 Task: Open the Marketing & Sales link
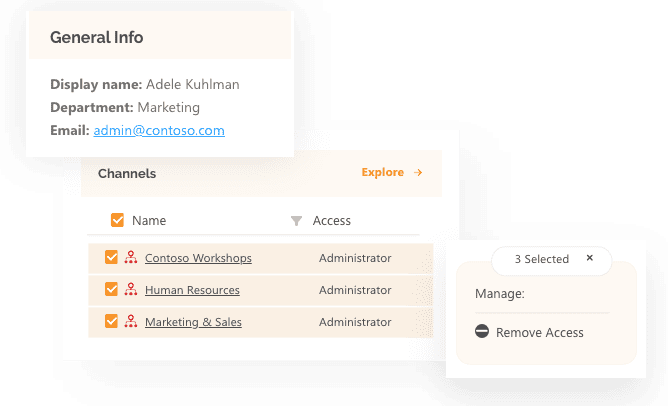(193, 322)
